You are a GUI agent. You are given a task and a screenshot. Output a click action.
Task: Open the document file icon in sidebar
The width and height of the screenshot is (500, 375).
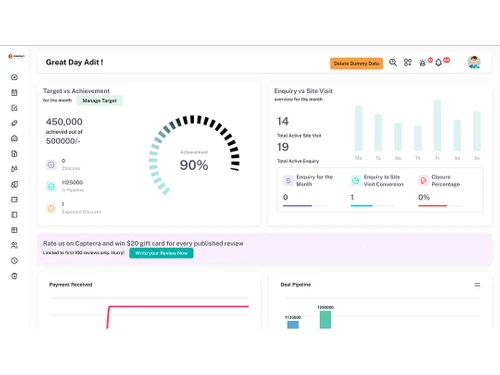tap(14, 154)
